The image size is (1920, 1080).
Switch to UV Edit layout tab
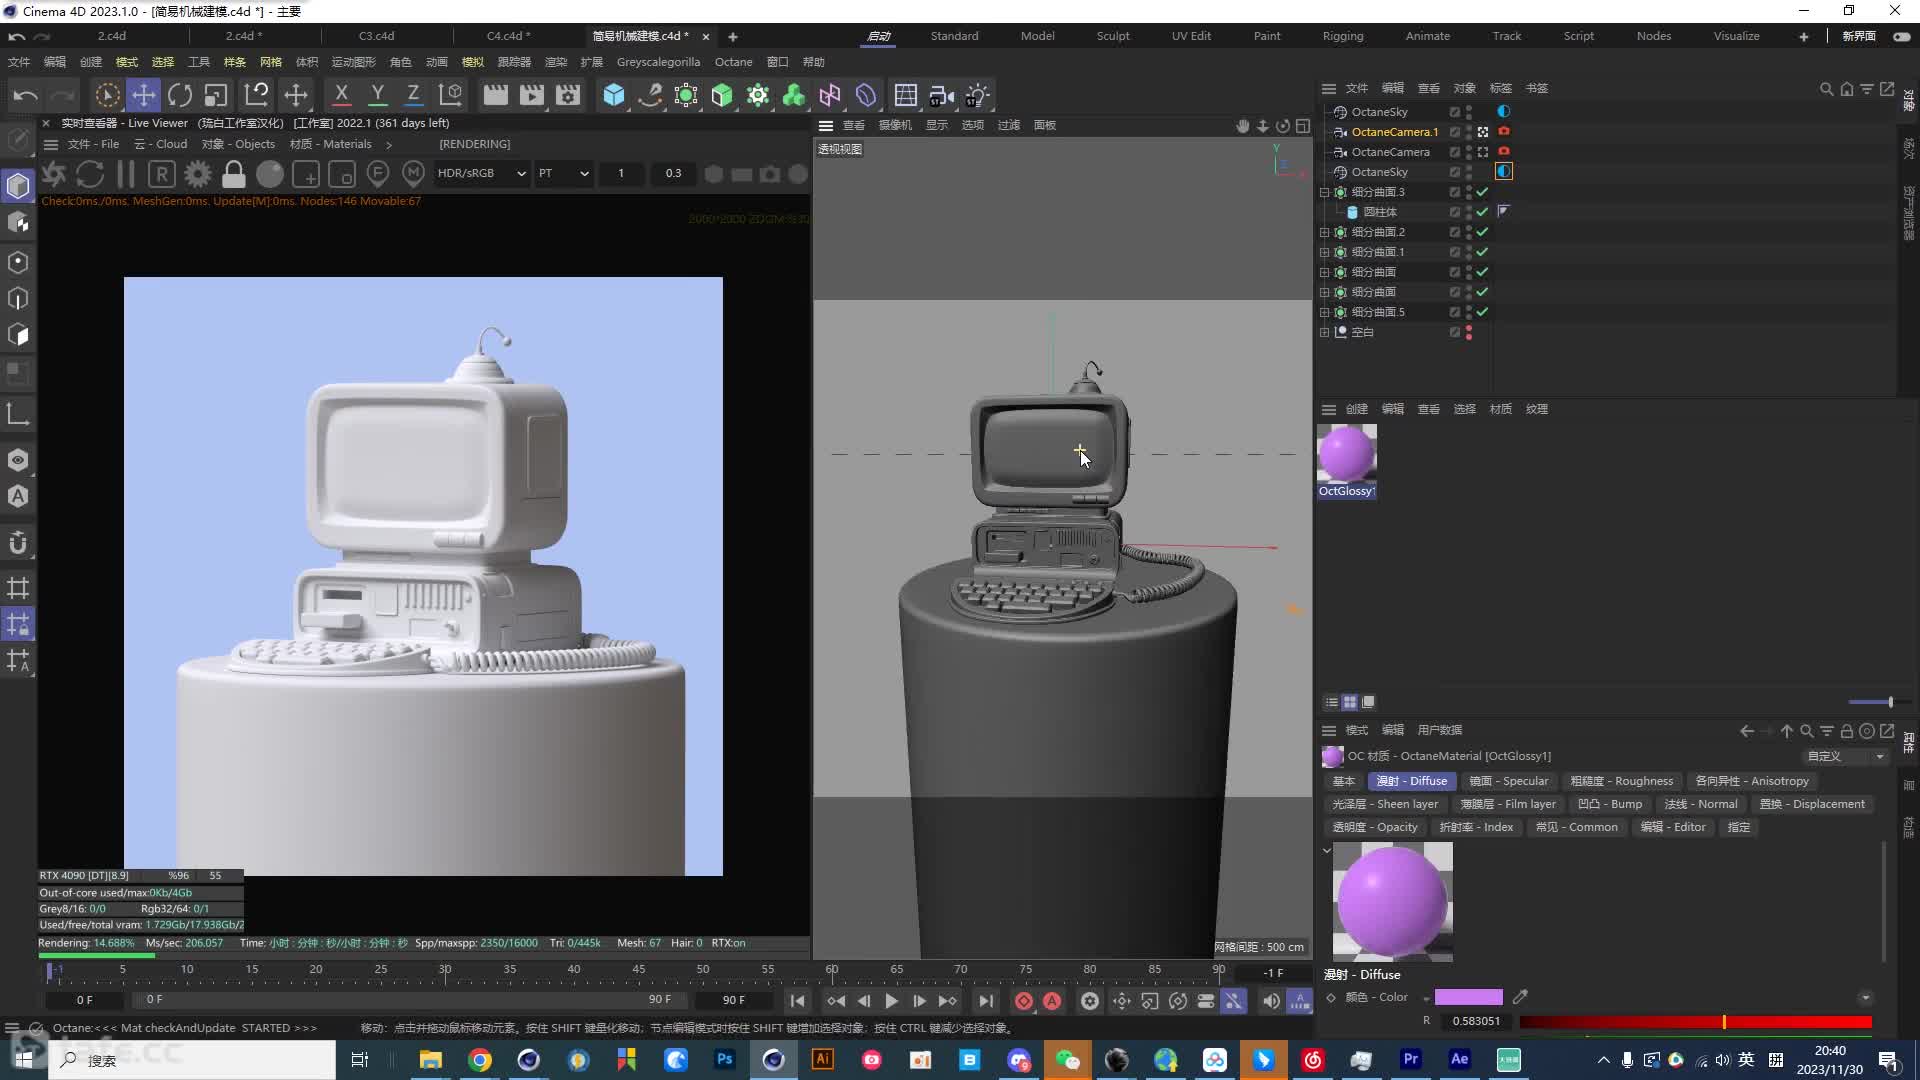[1191, 36]
